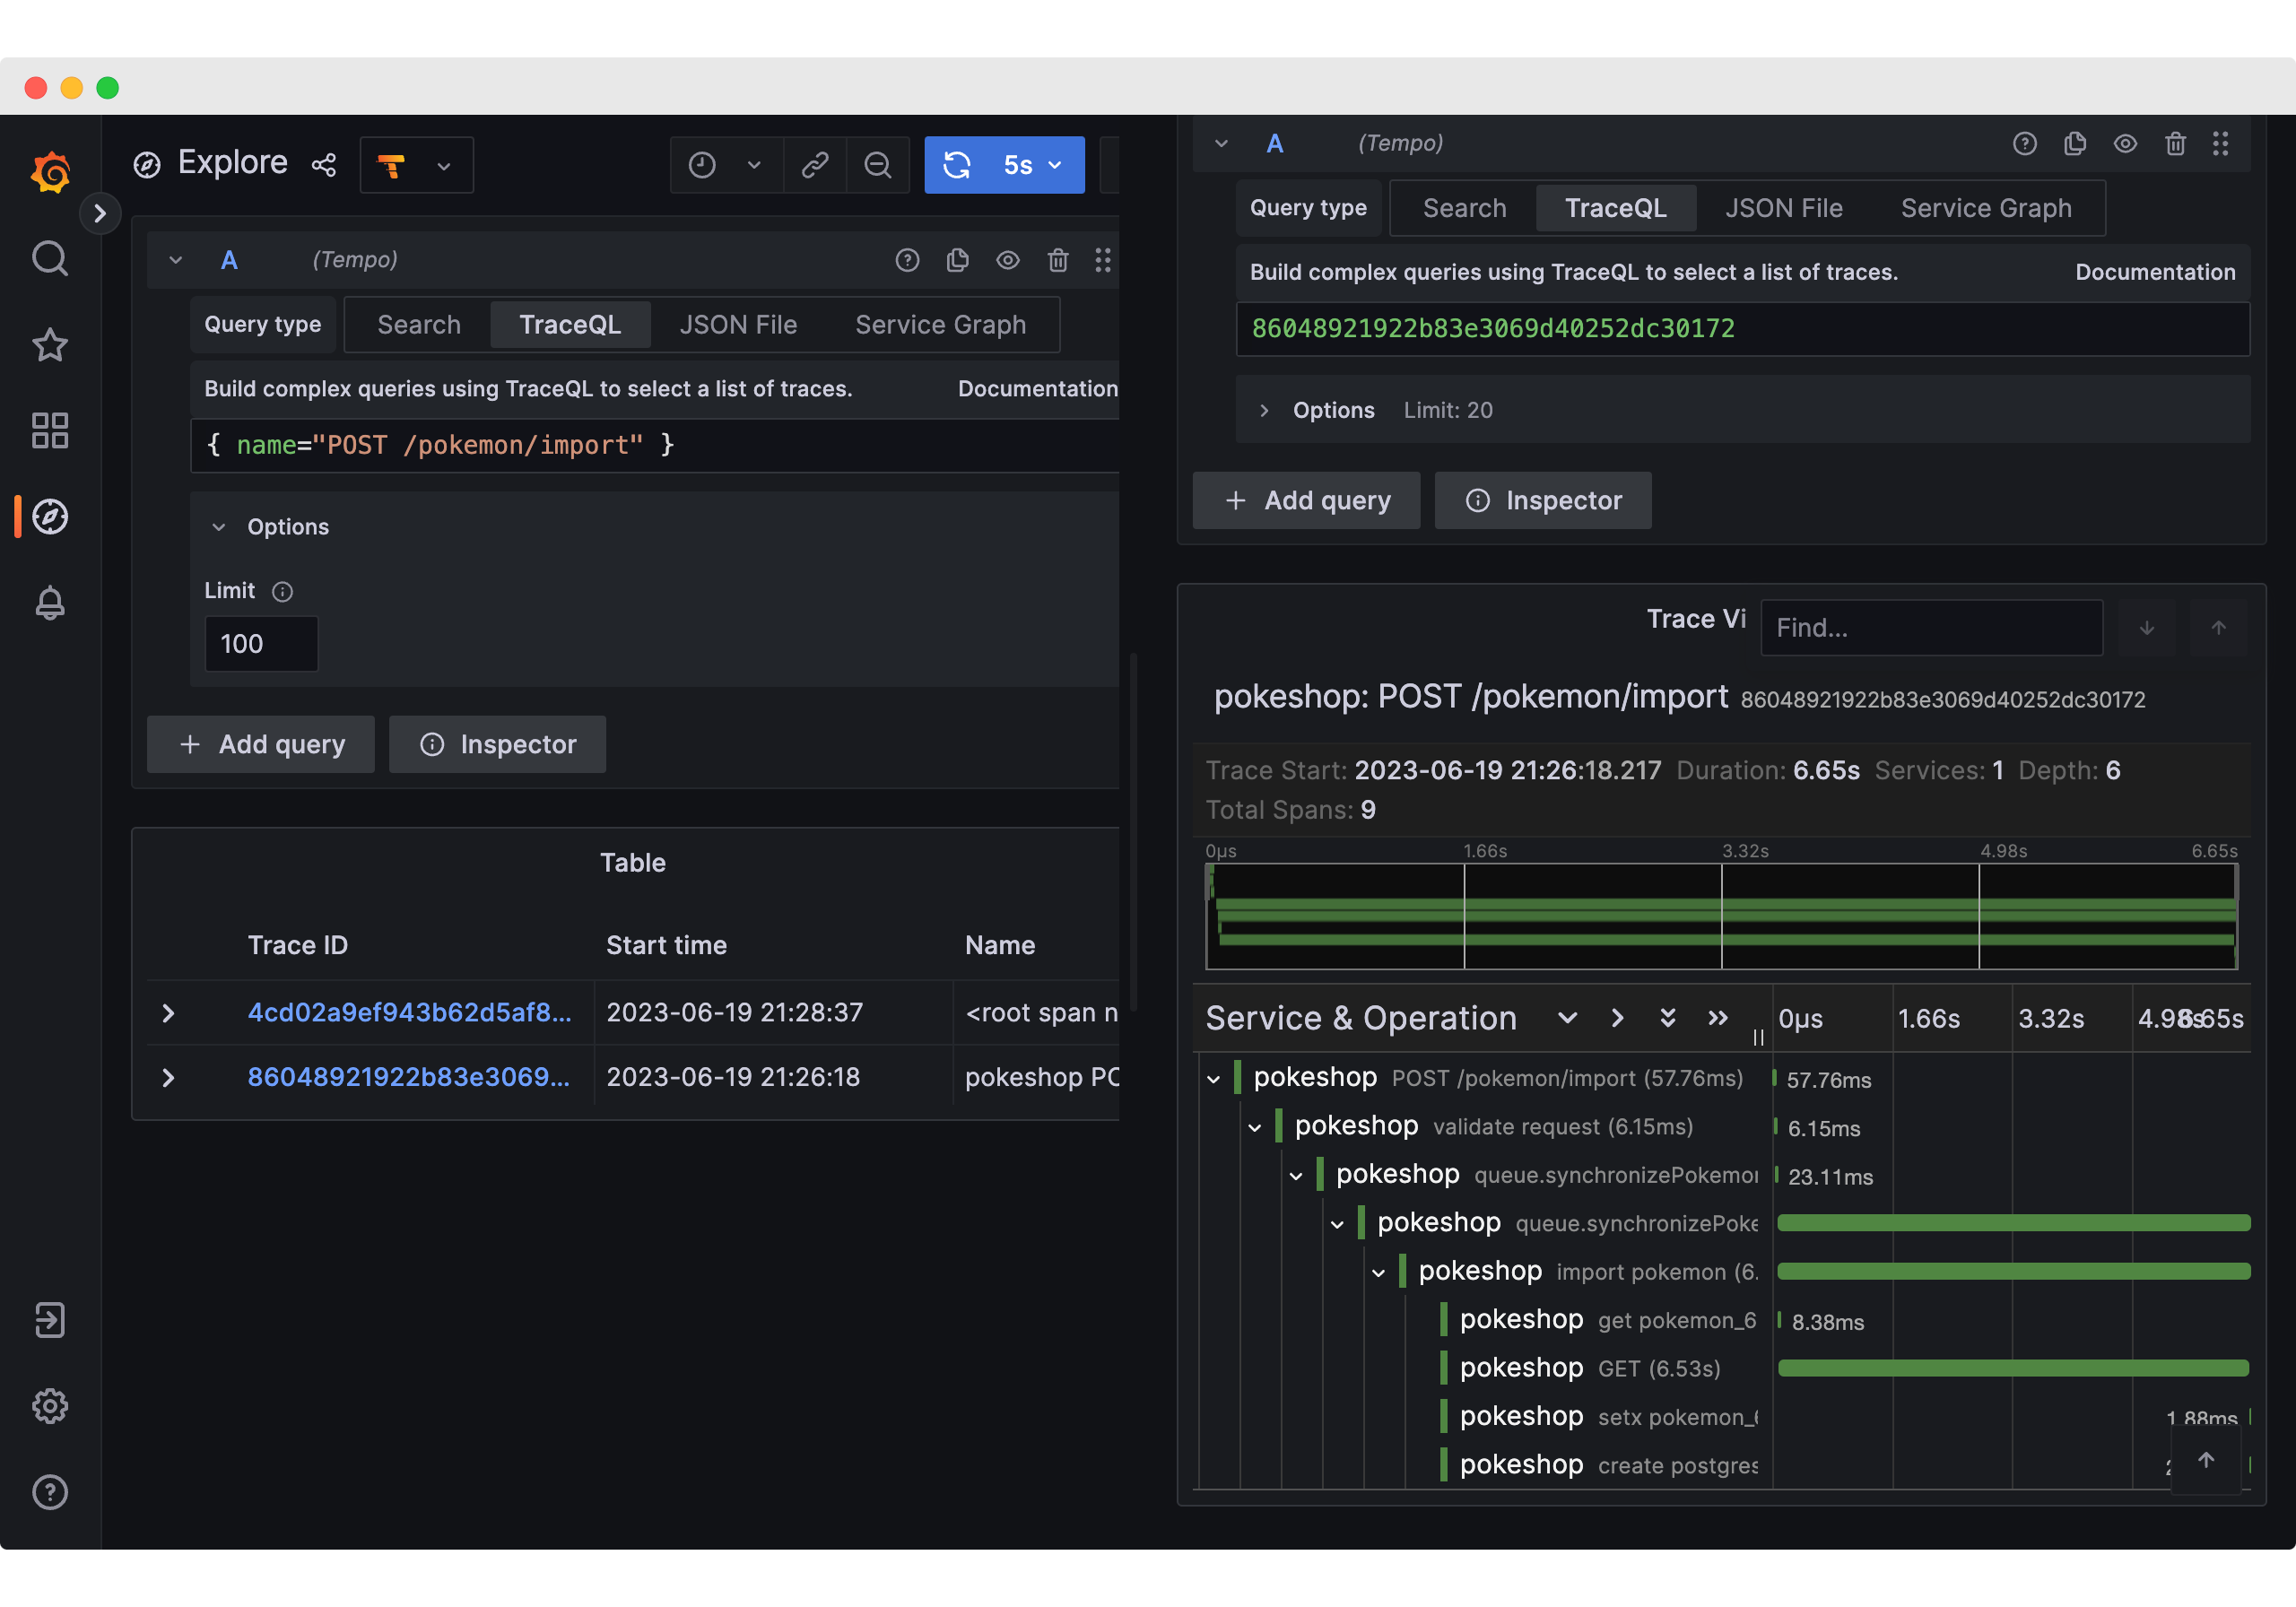
Task: Expand the 86048921922b83e3069 table row
Action: coord(168,1078)
